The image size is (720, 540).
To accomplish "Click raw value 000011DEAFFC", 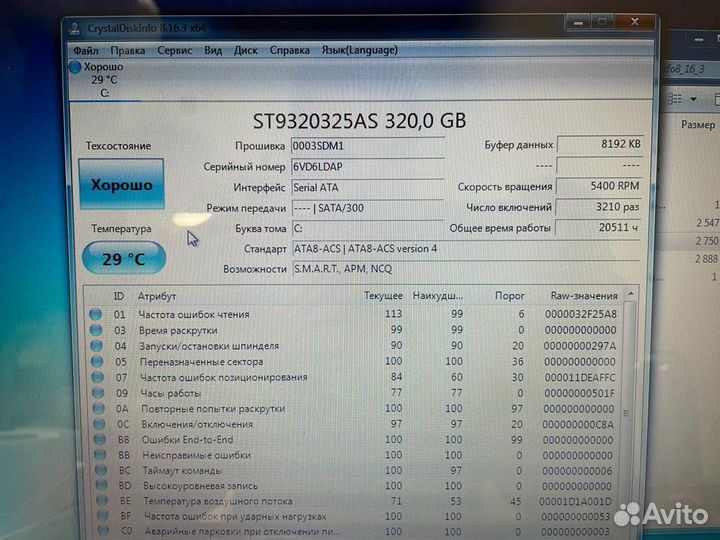I will [x=579, y=377].
